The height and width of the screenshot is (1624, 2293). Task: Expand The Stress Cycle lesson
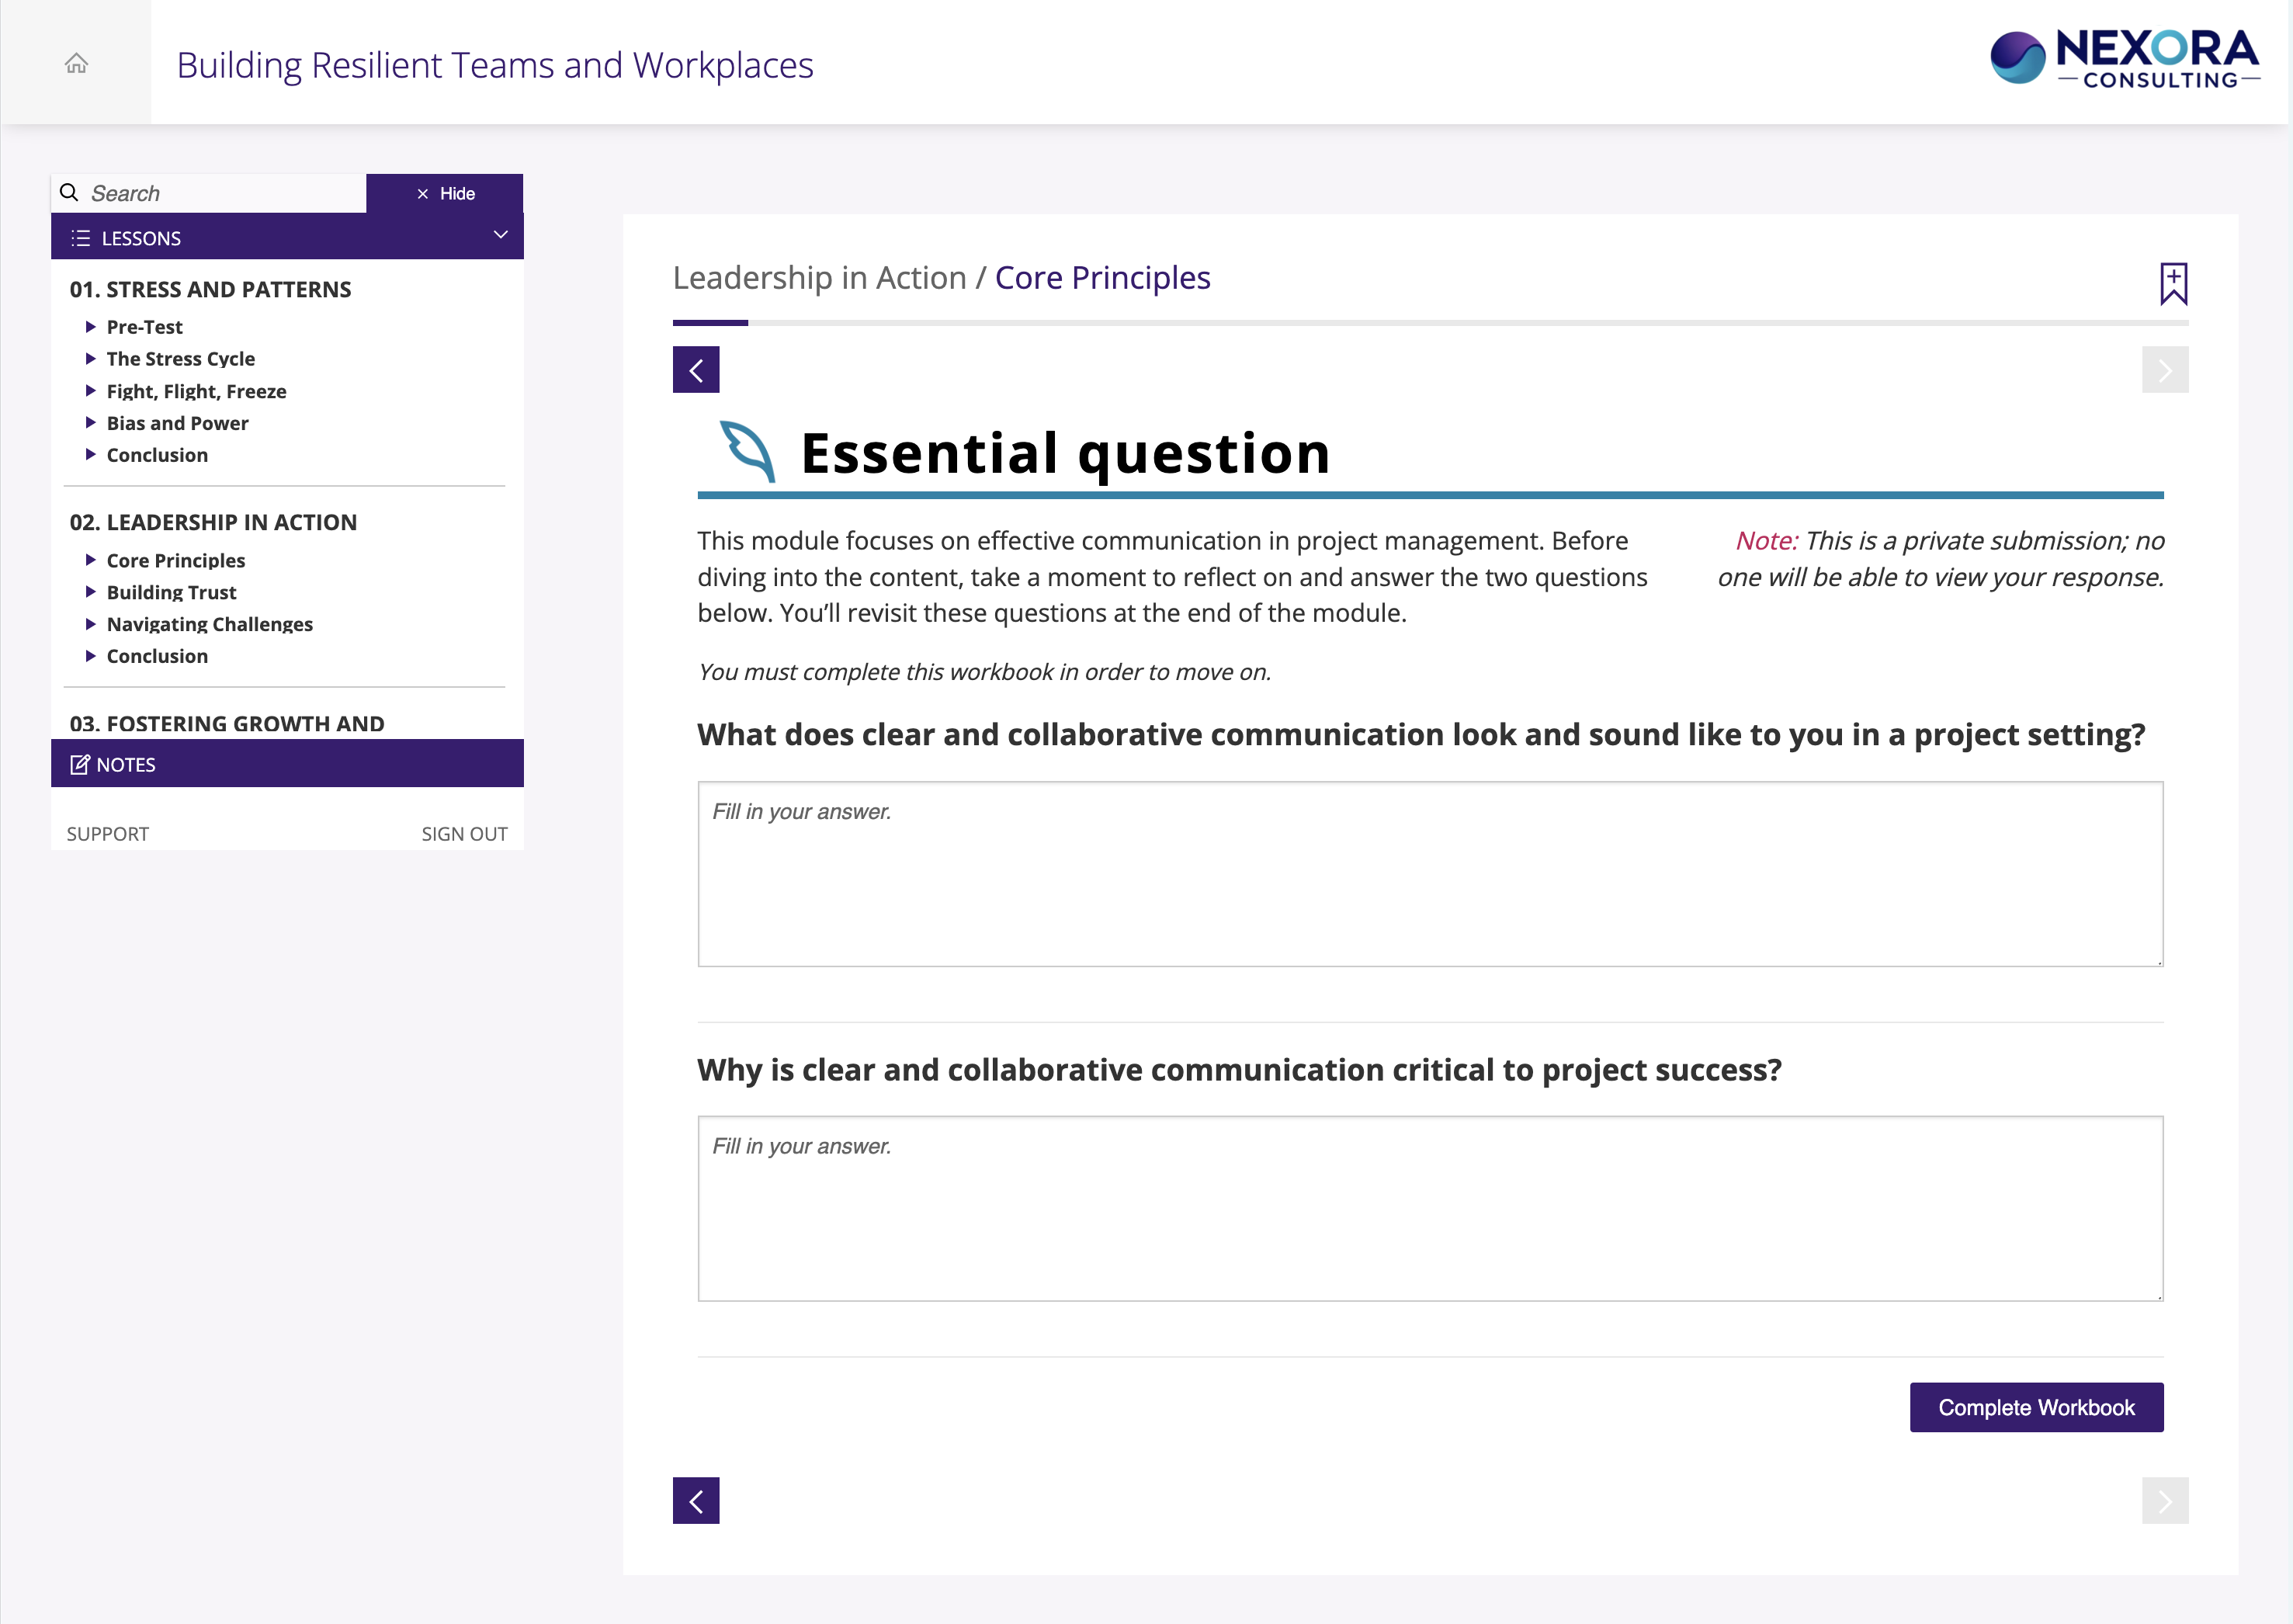pos(180,359)
